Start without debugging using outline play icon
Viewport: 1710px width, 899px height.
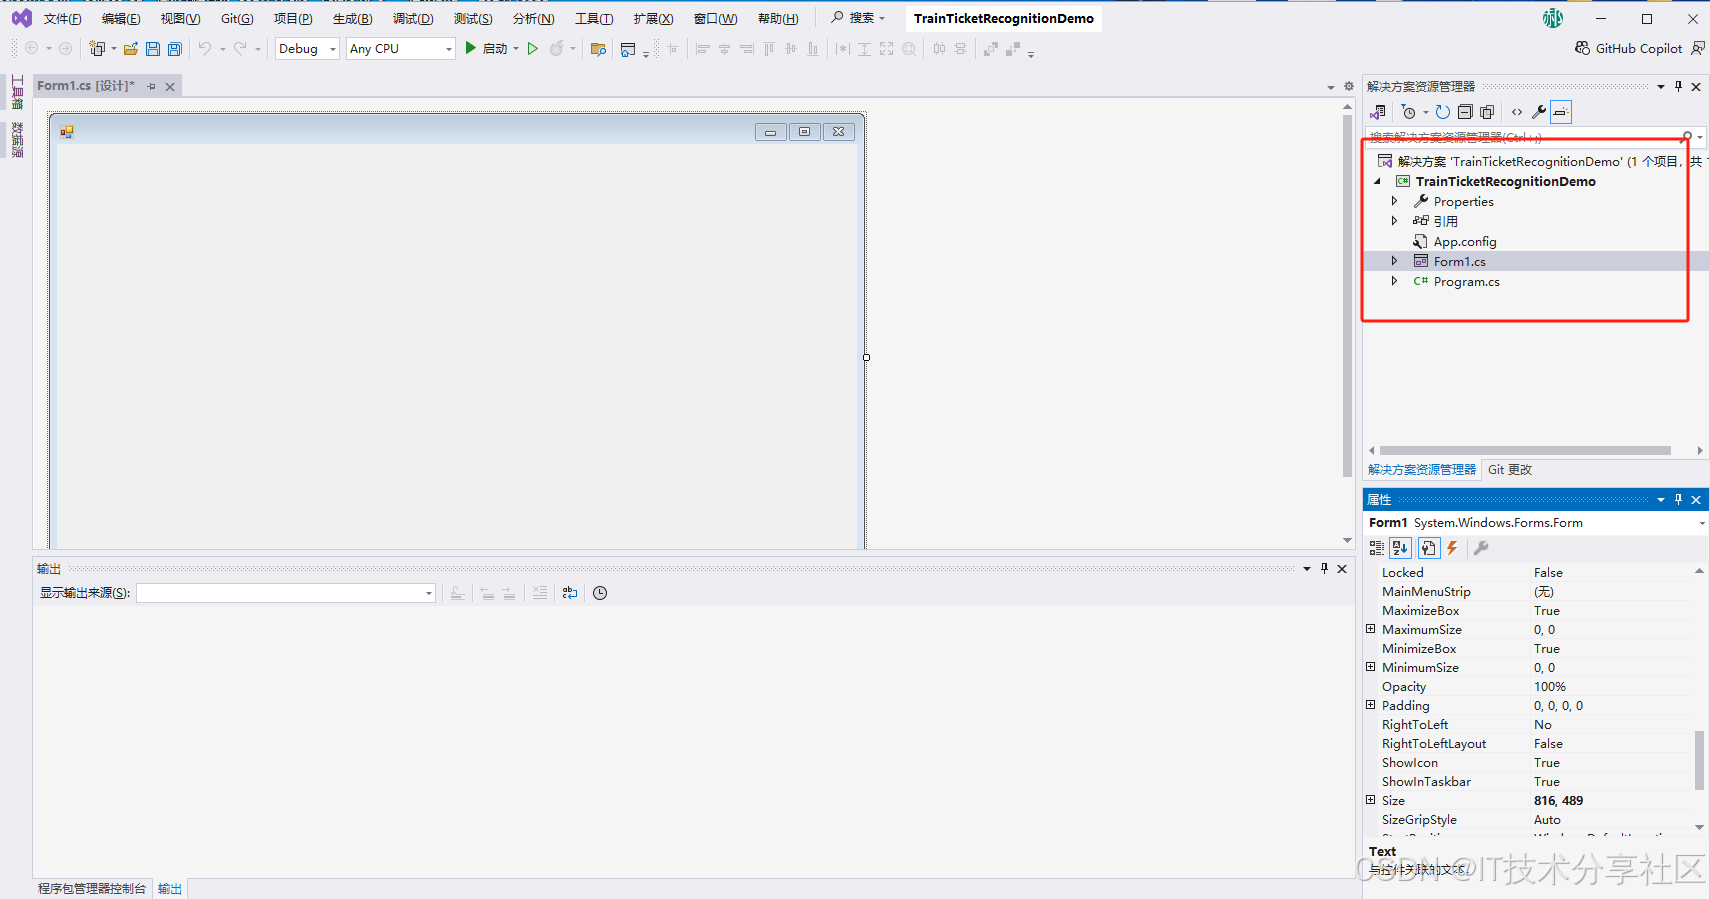point(533,48)
